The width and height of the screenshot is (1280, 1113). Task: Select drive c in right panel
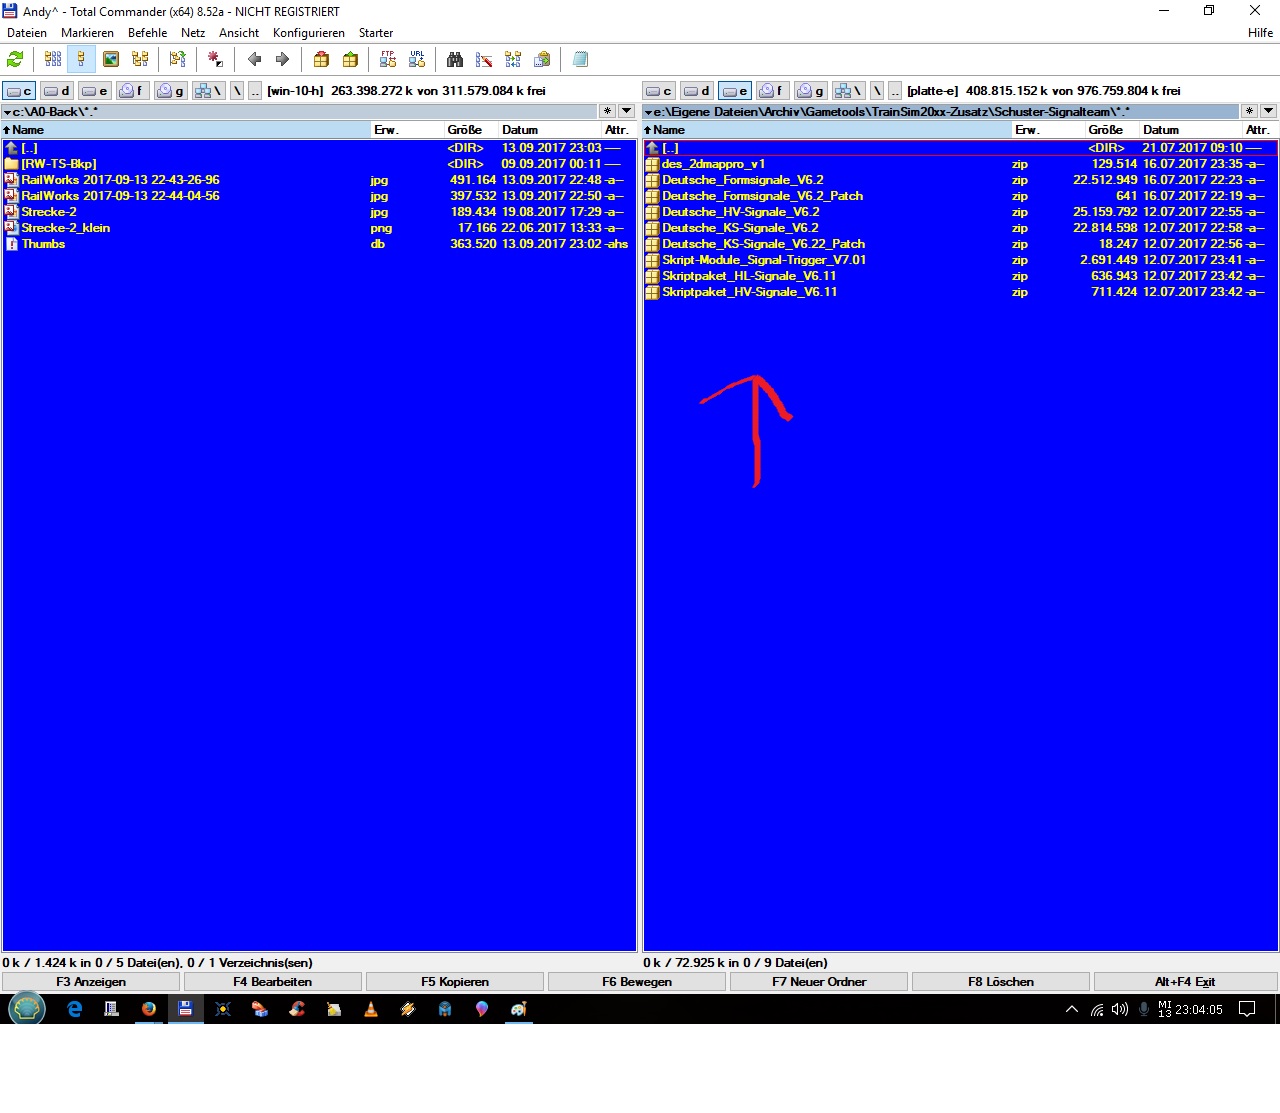pyautogui.click(x=659, y=91)
